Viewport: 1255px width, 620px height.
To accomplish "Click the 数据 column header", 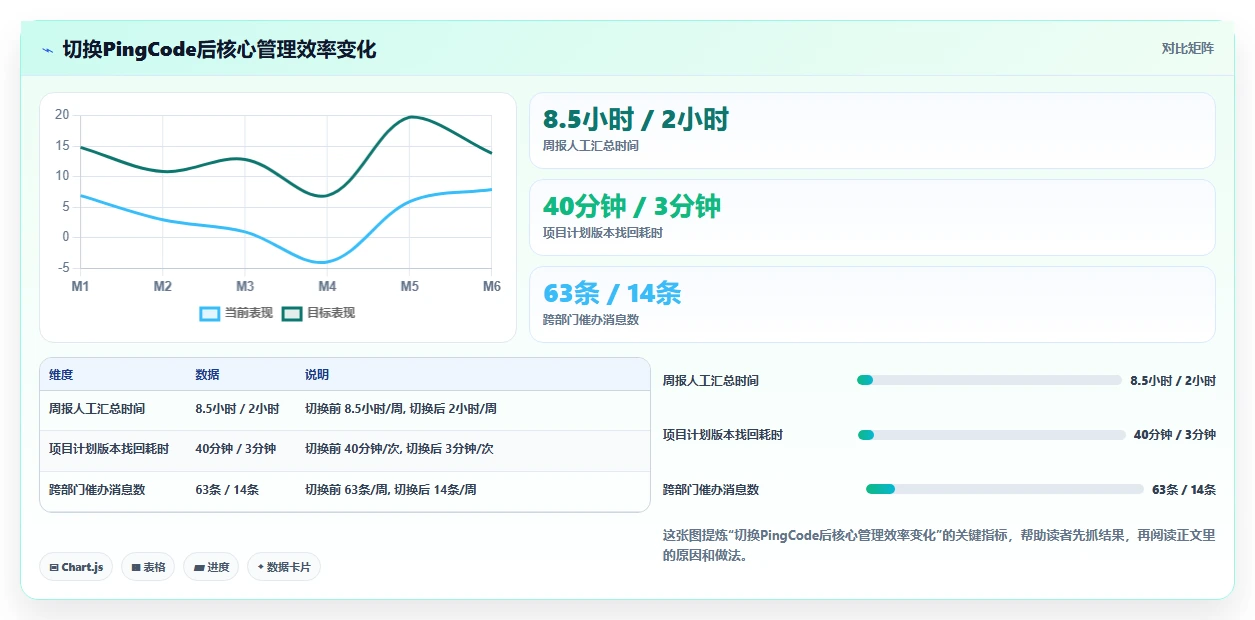I will click(207, 375).
